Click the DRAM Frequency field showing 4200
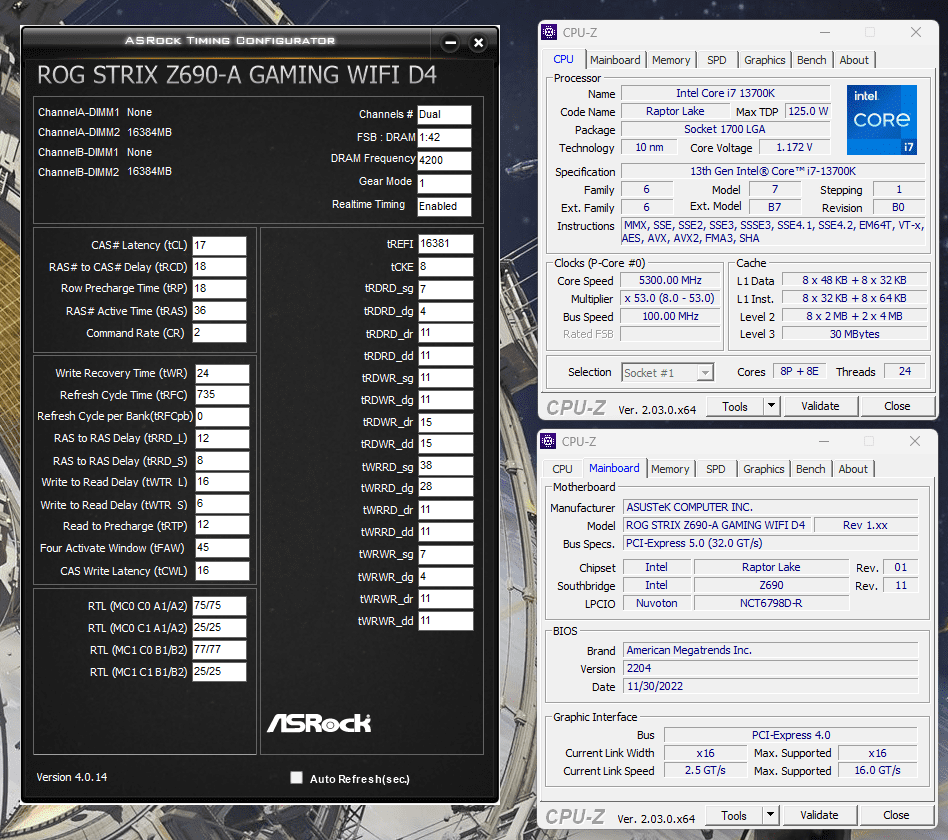The width and height of the screenshot is (948, 840). (444, 160)
